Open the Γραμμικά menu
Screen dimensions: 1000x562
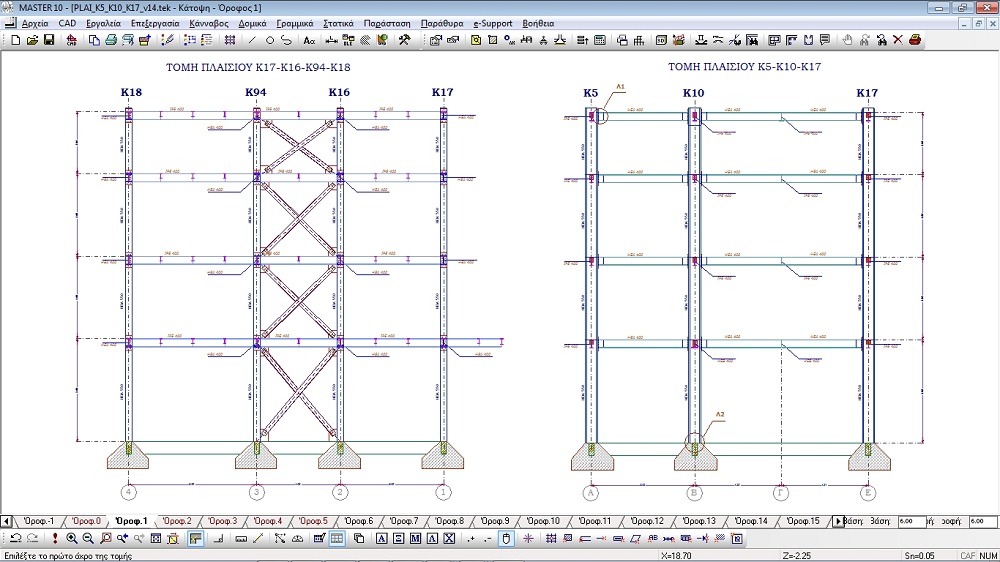click(295, 23)
